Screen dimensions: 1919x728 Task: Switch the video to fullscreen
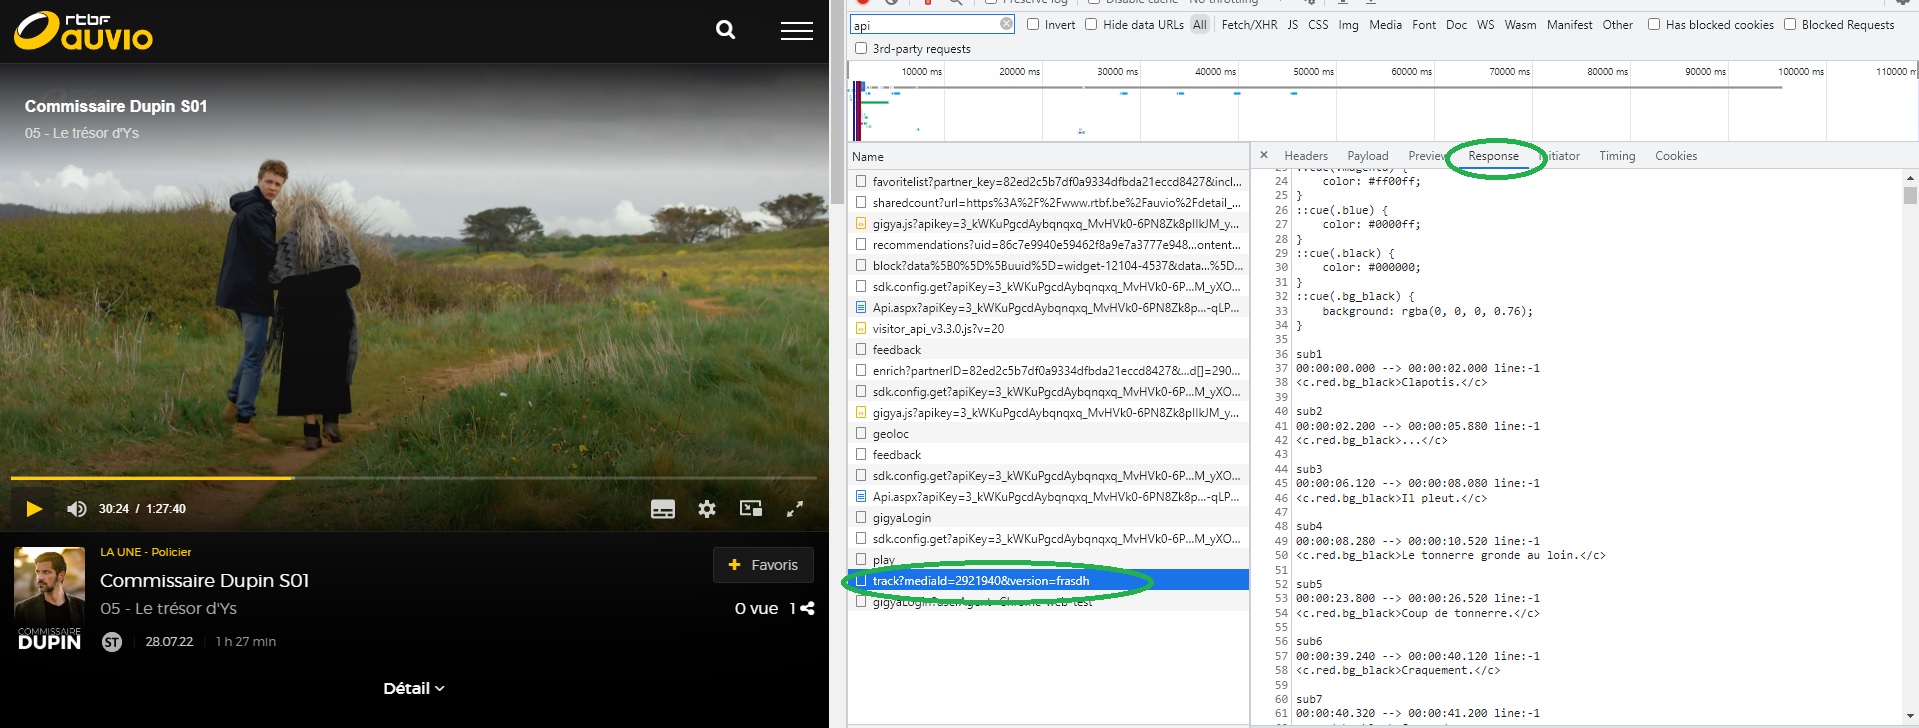click(795, 509)
